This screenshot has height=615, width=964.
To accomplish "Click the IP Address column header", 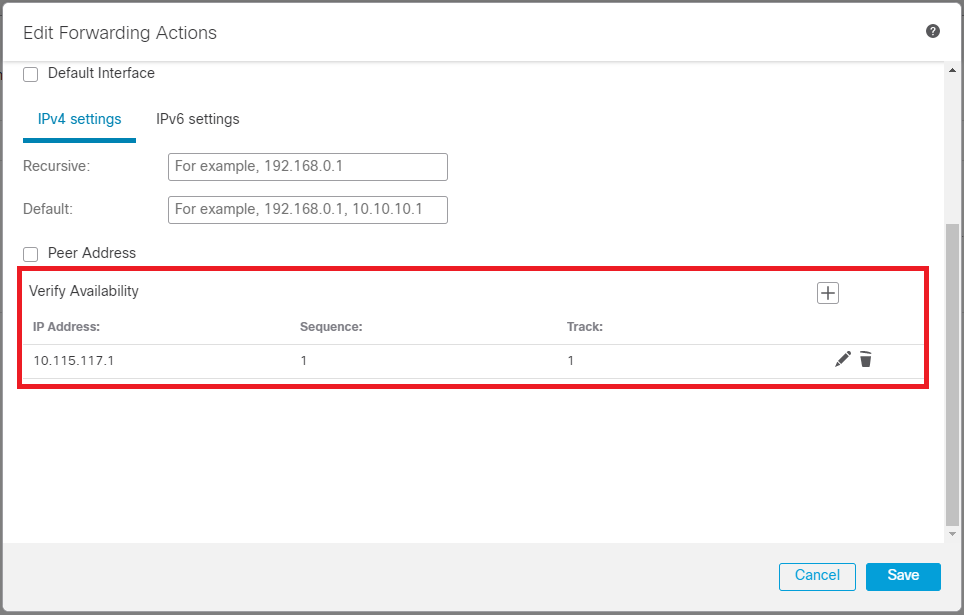I will [67, 327].
